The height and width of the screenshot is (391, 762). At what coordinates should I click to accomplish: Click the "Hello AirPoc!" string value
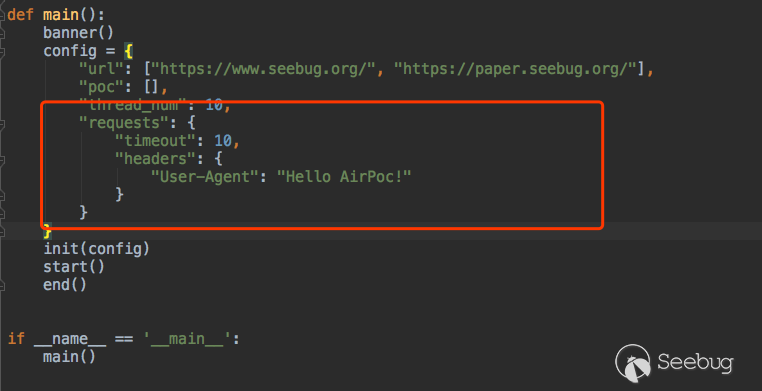pos(344,177)
